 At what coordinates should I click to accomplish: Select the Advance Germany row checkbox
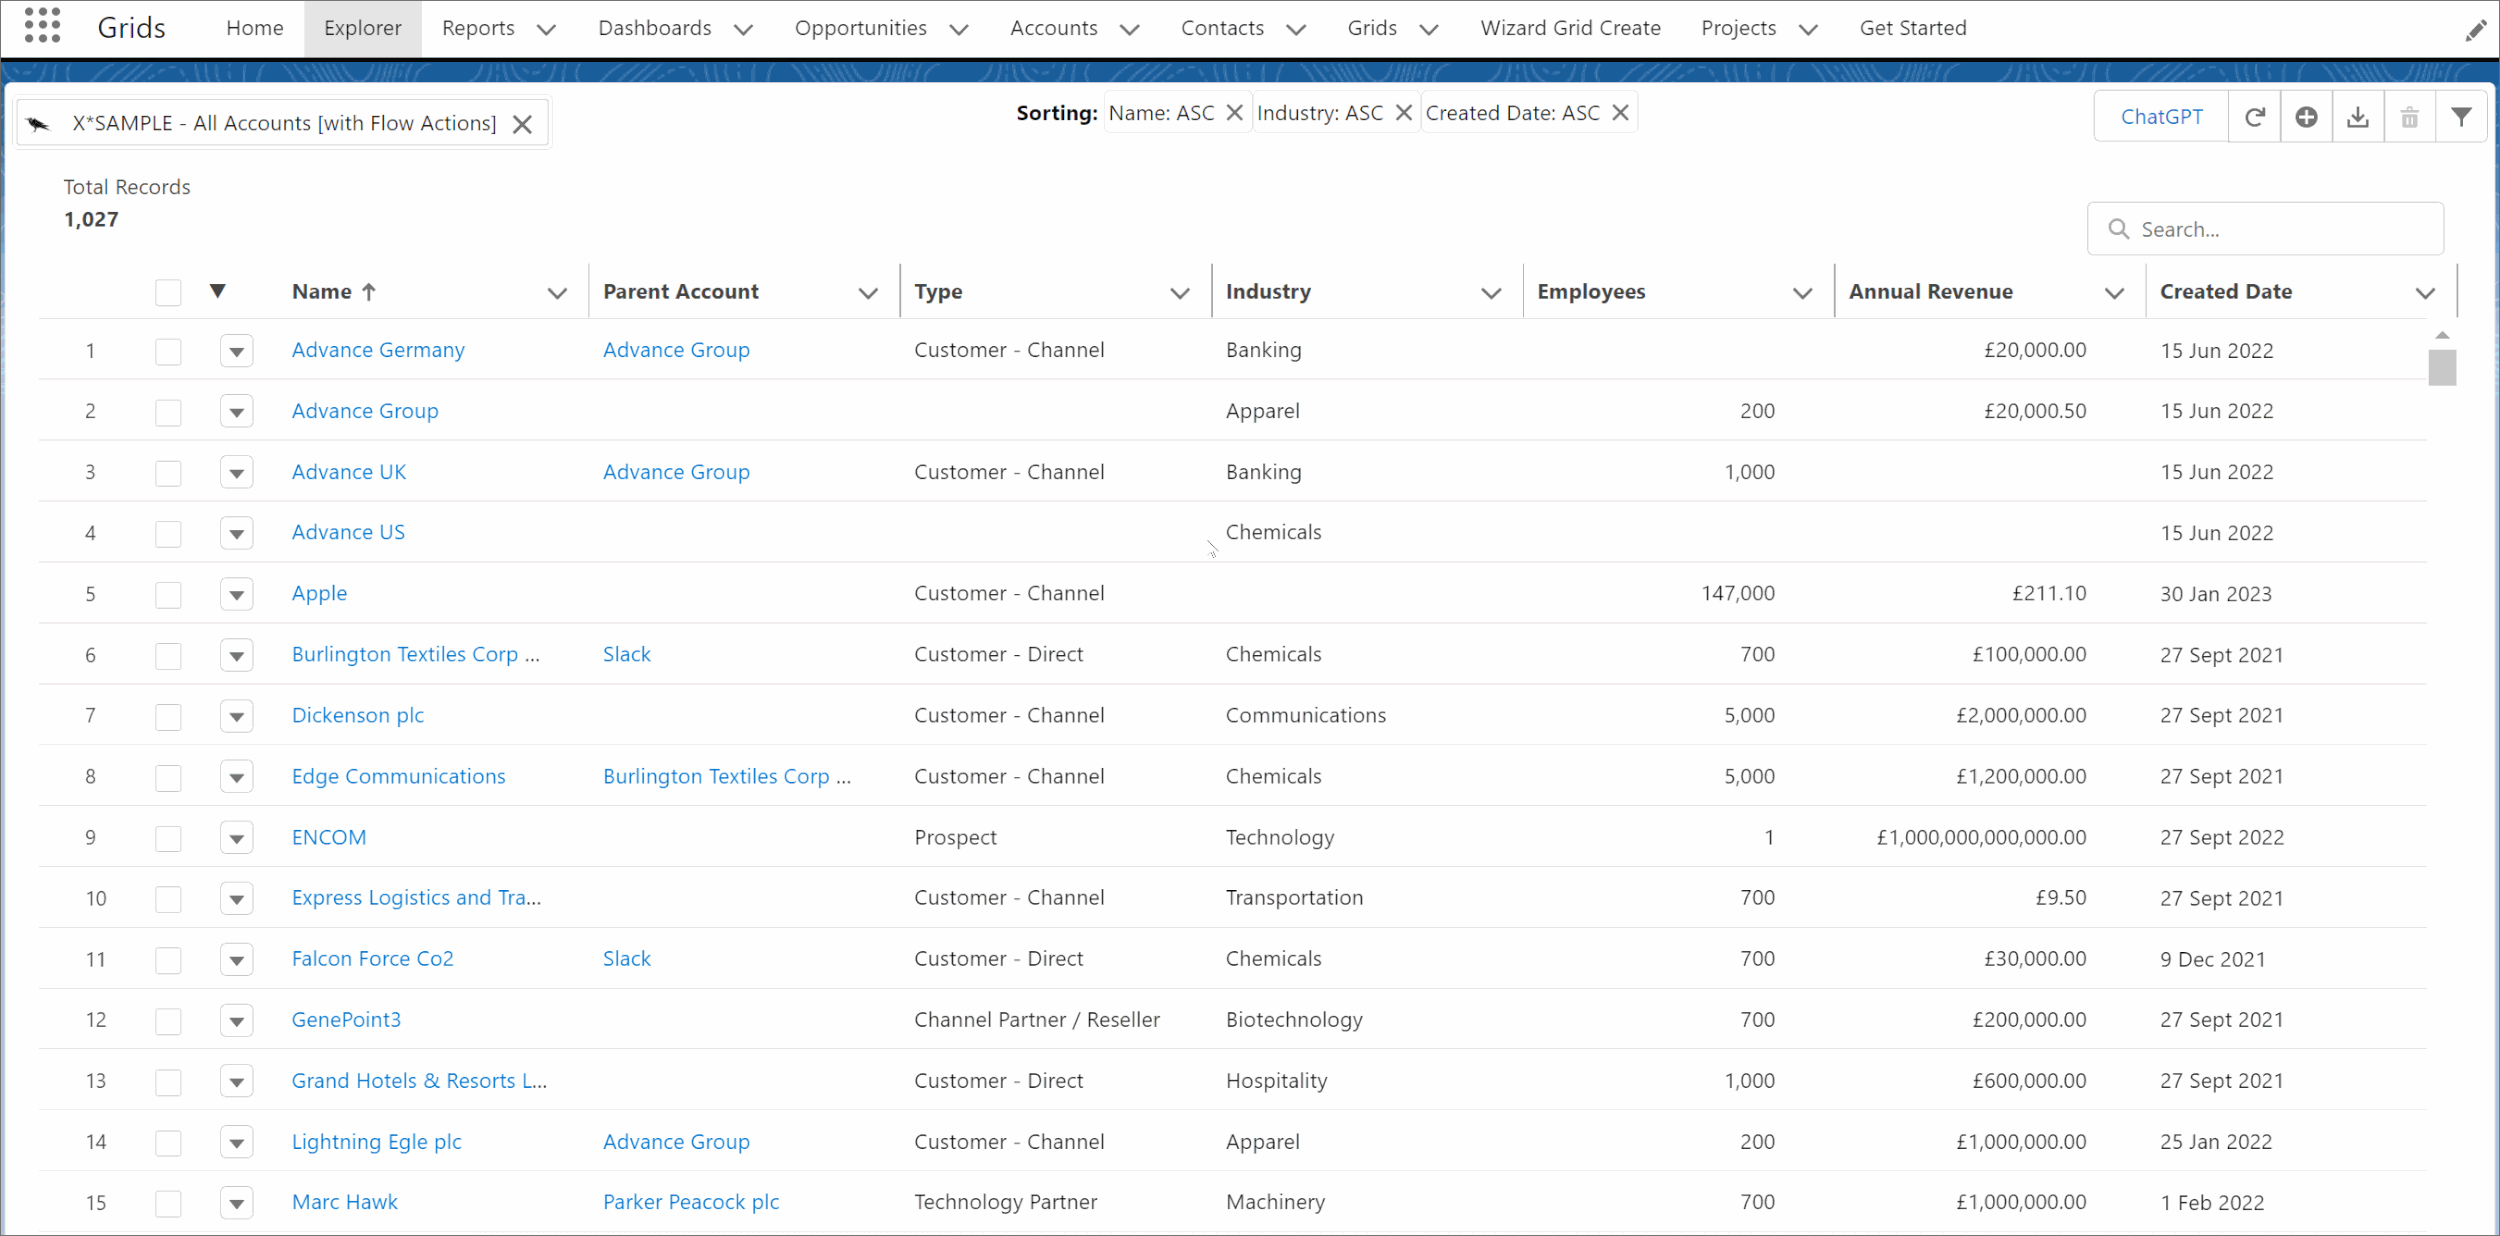point(168,351)
